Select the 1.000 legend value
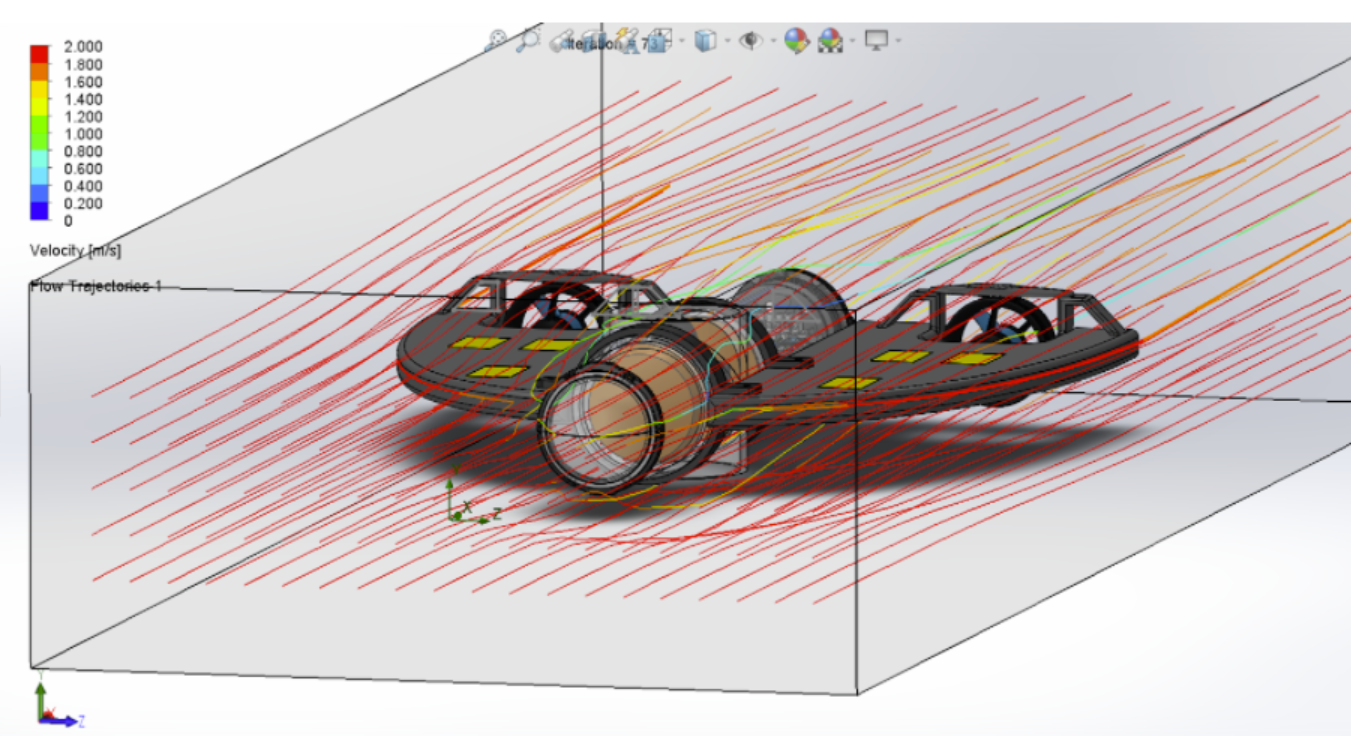 click(x=83, y=134)
